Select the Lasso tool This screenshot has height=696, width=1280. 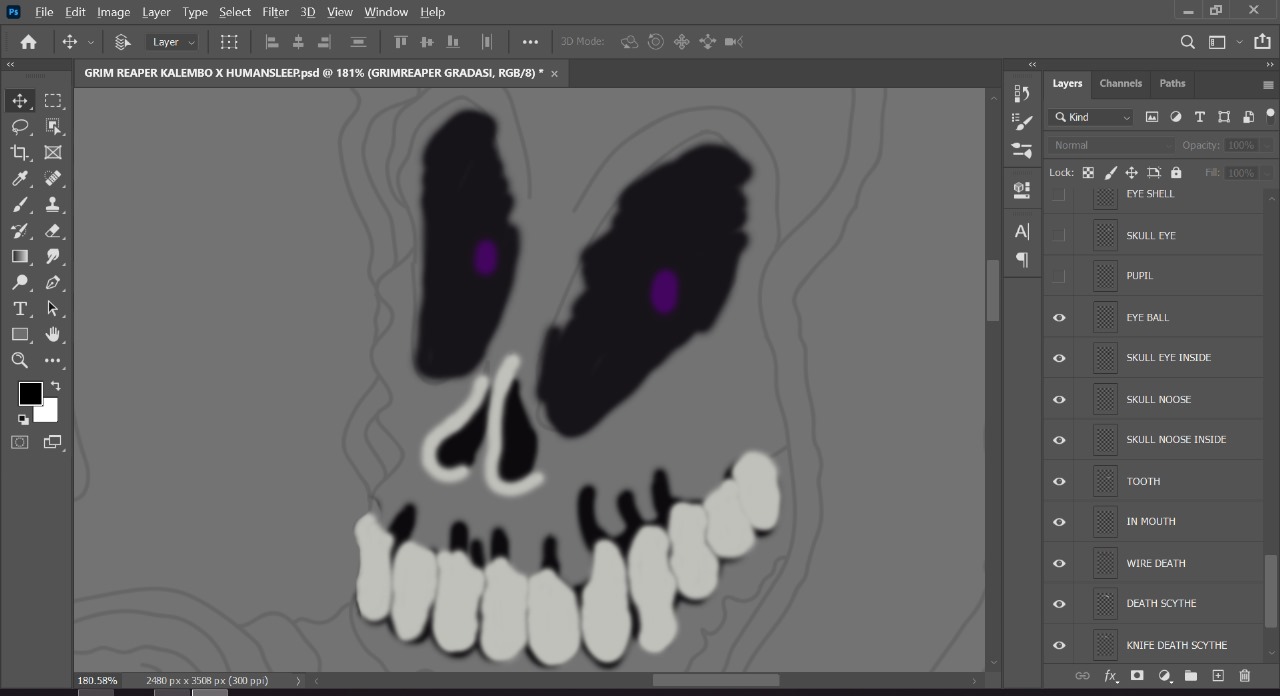pyautogui.click(x=20, y=127)
